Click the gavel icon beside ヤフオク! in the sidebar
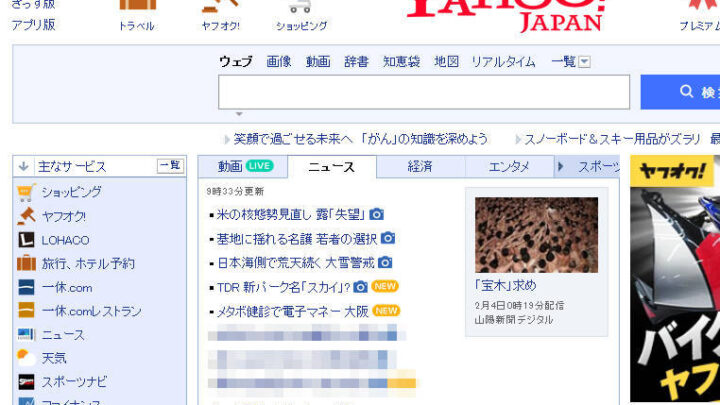This screenshot has width=720, height=405. click(x=26, y=216)
